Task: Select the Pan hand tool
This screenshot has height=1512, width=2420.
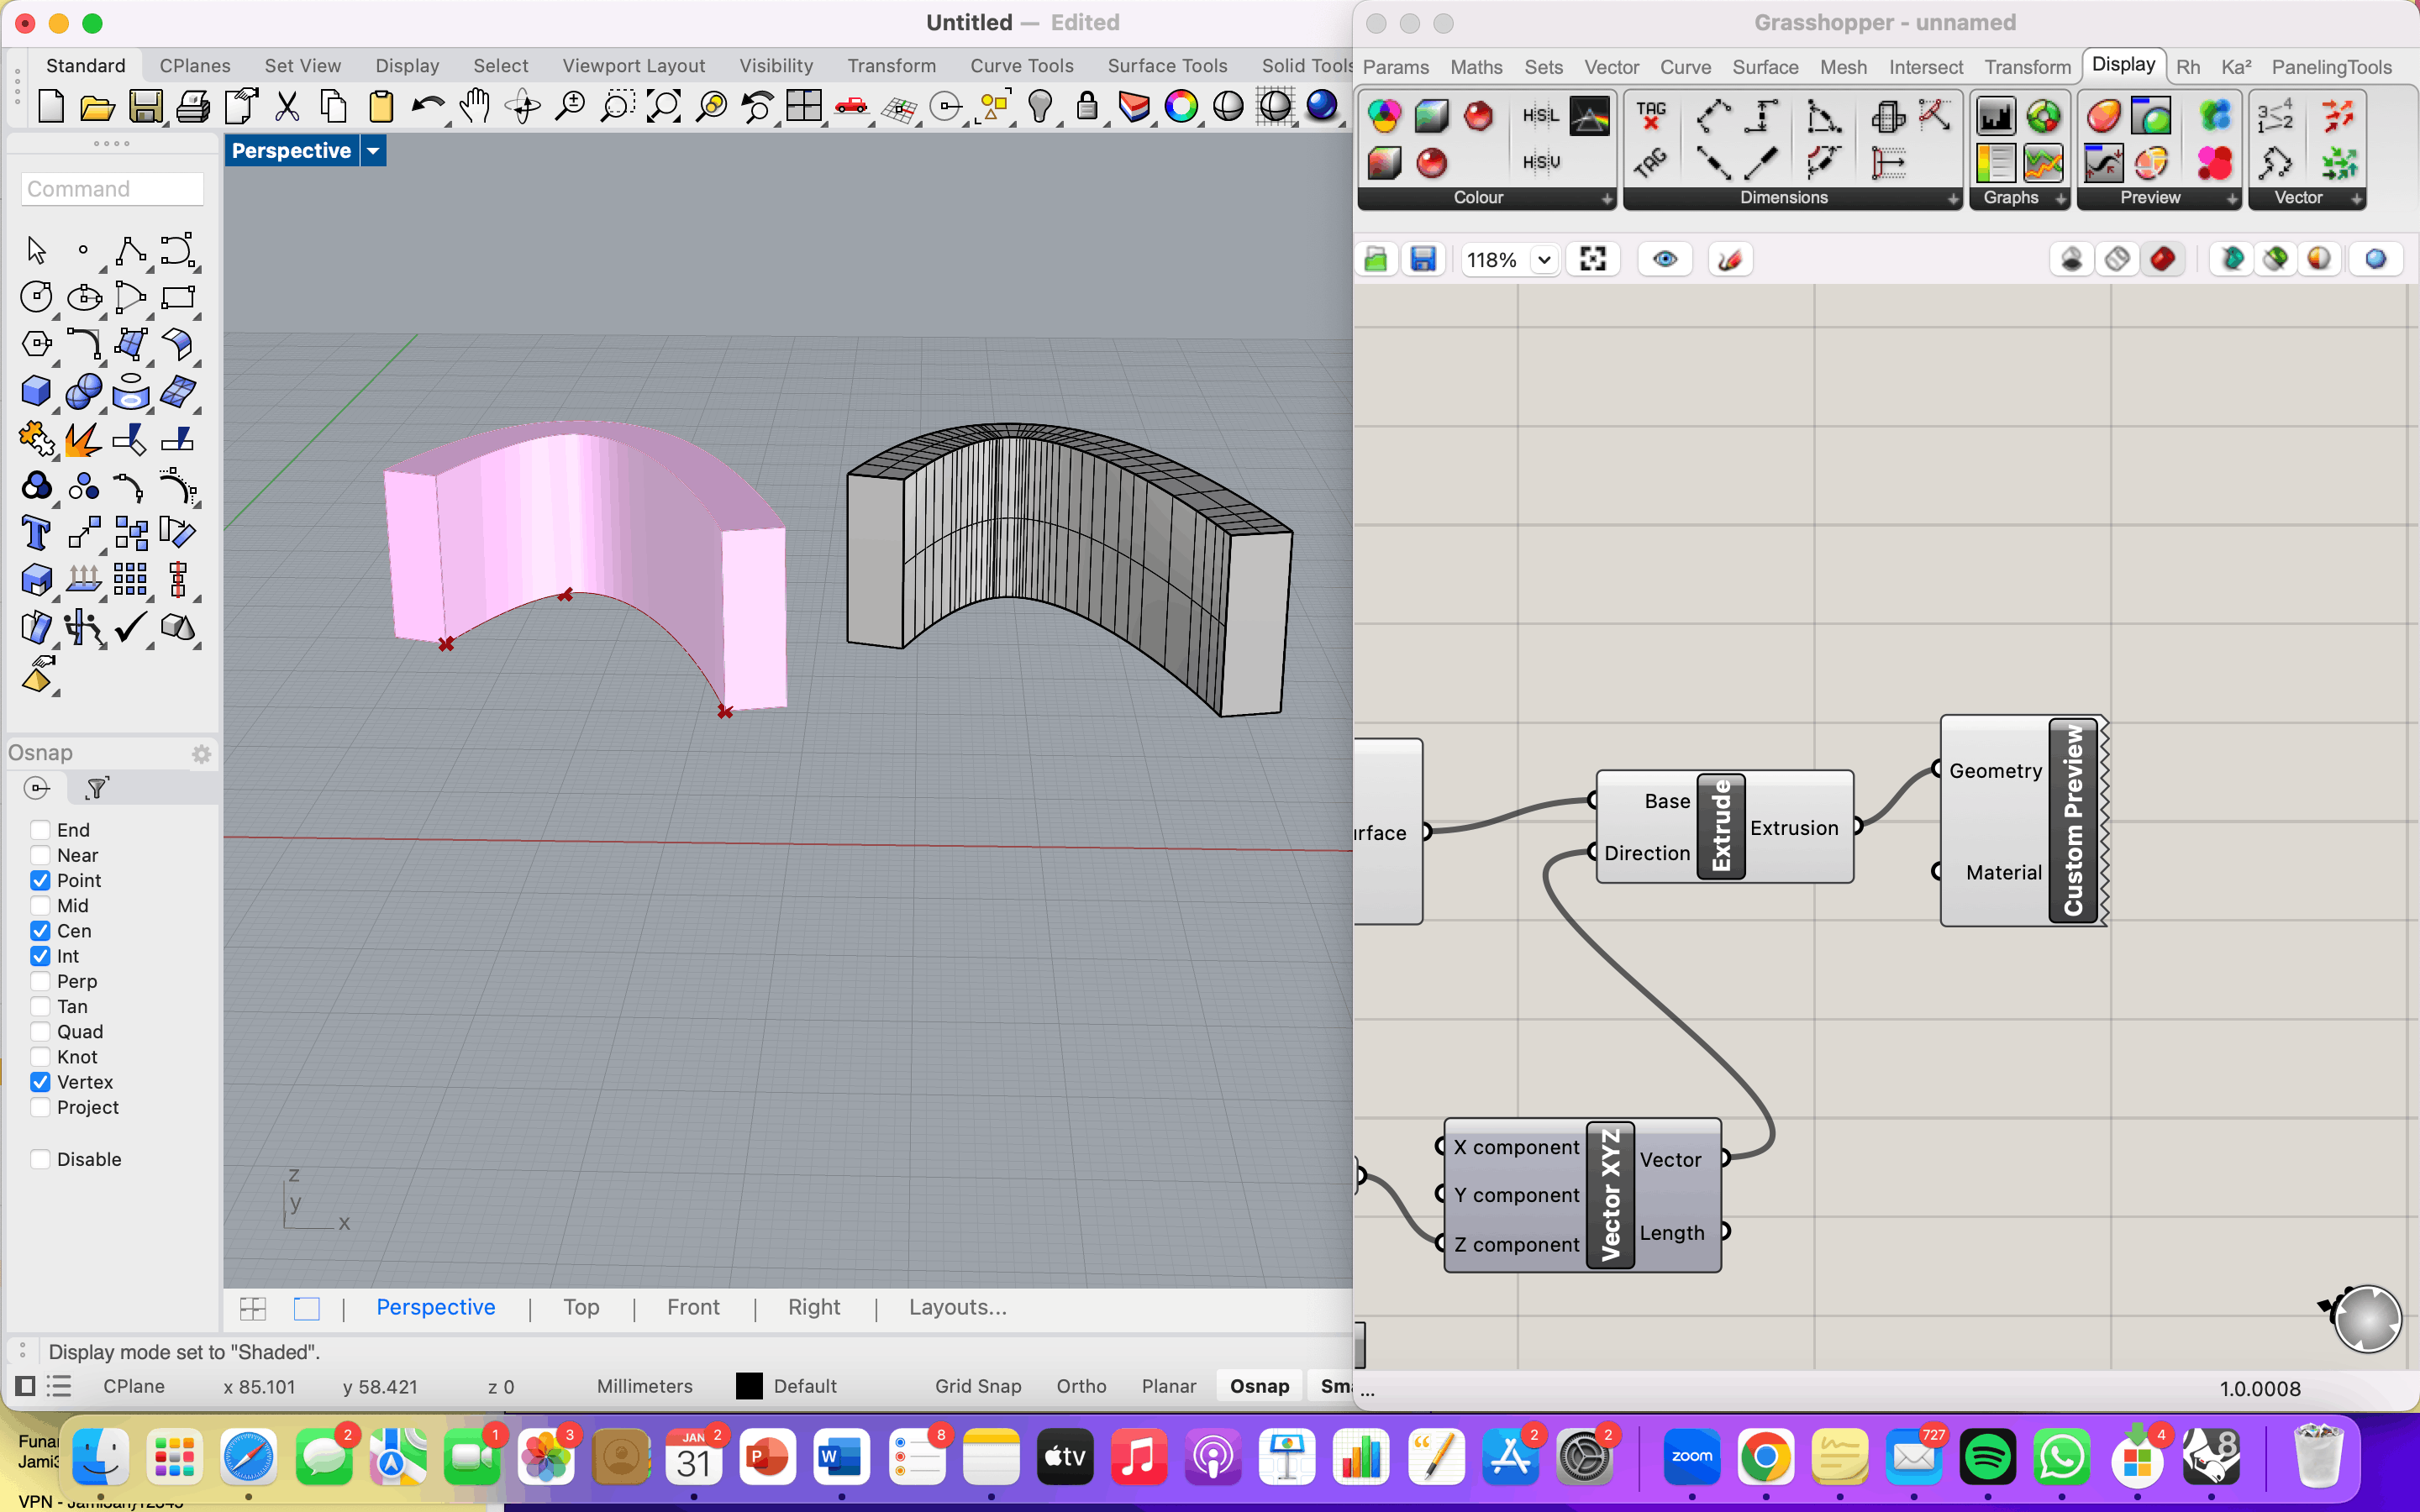Action: pos(475,107)
